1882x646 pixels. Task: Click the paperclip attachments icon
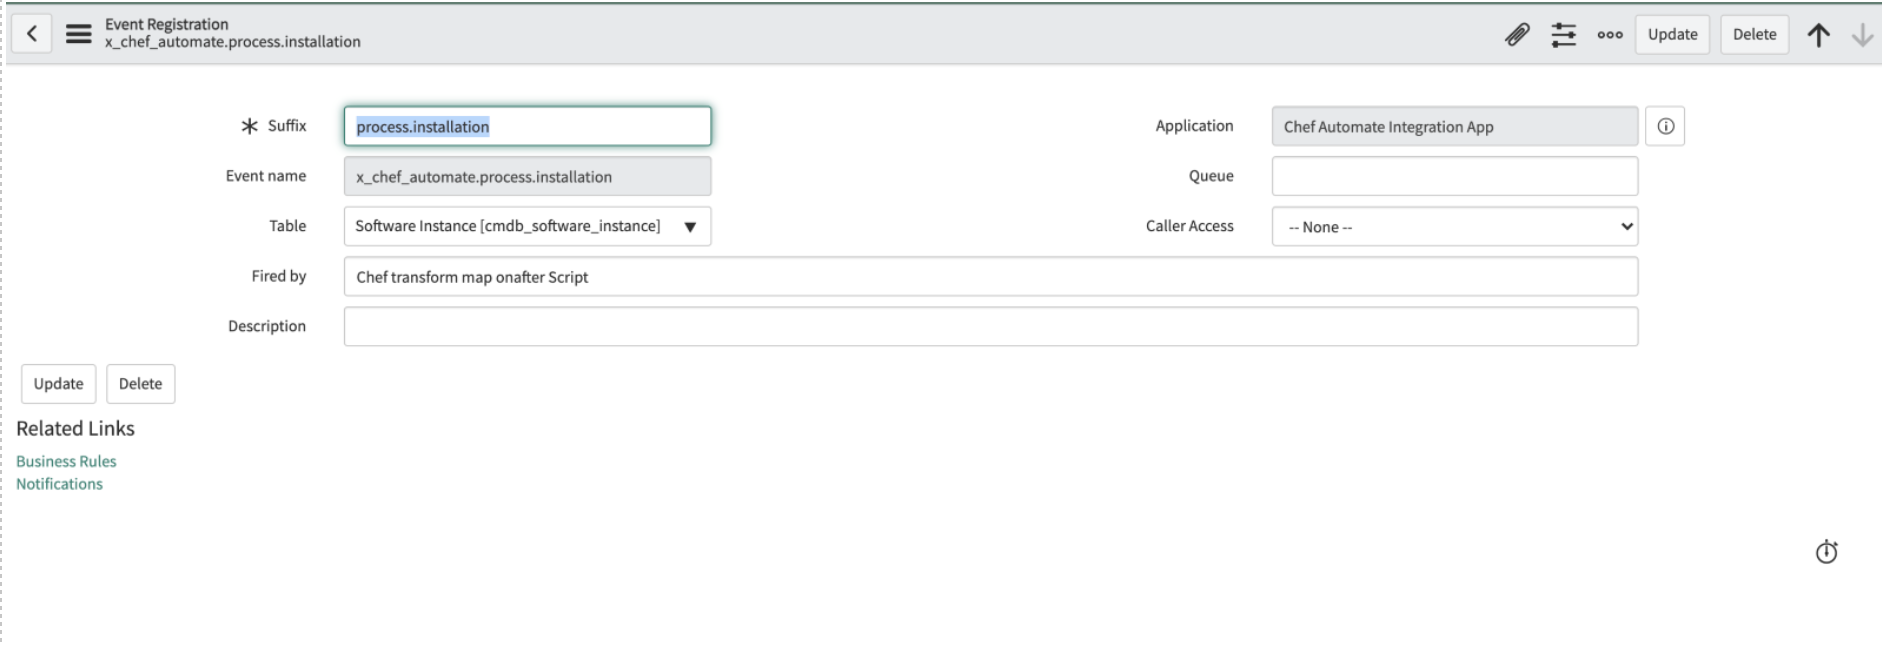(x=1516, y=35)
